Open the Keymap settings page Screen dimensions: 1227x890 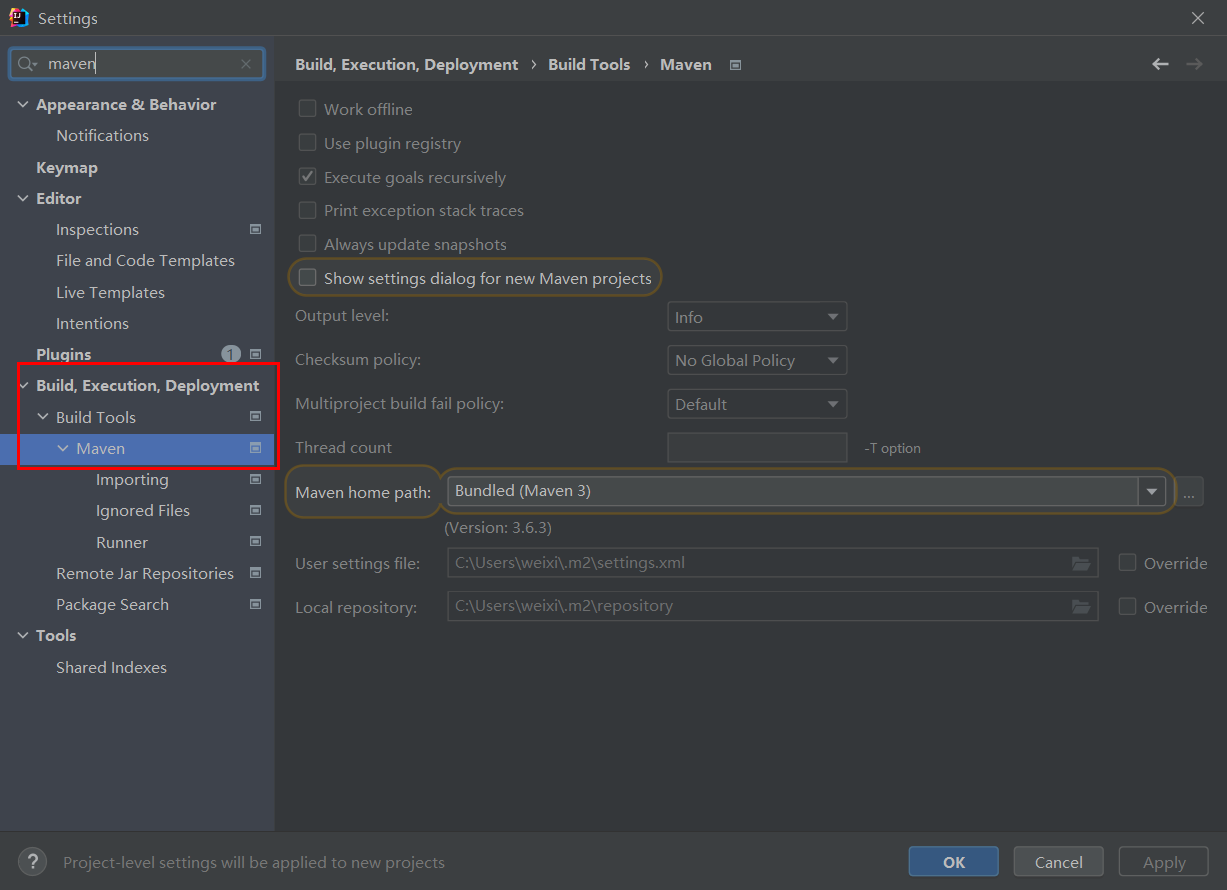pyautogui.click(x=67, y=167)
